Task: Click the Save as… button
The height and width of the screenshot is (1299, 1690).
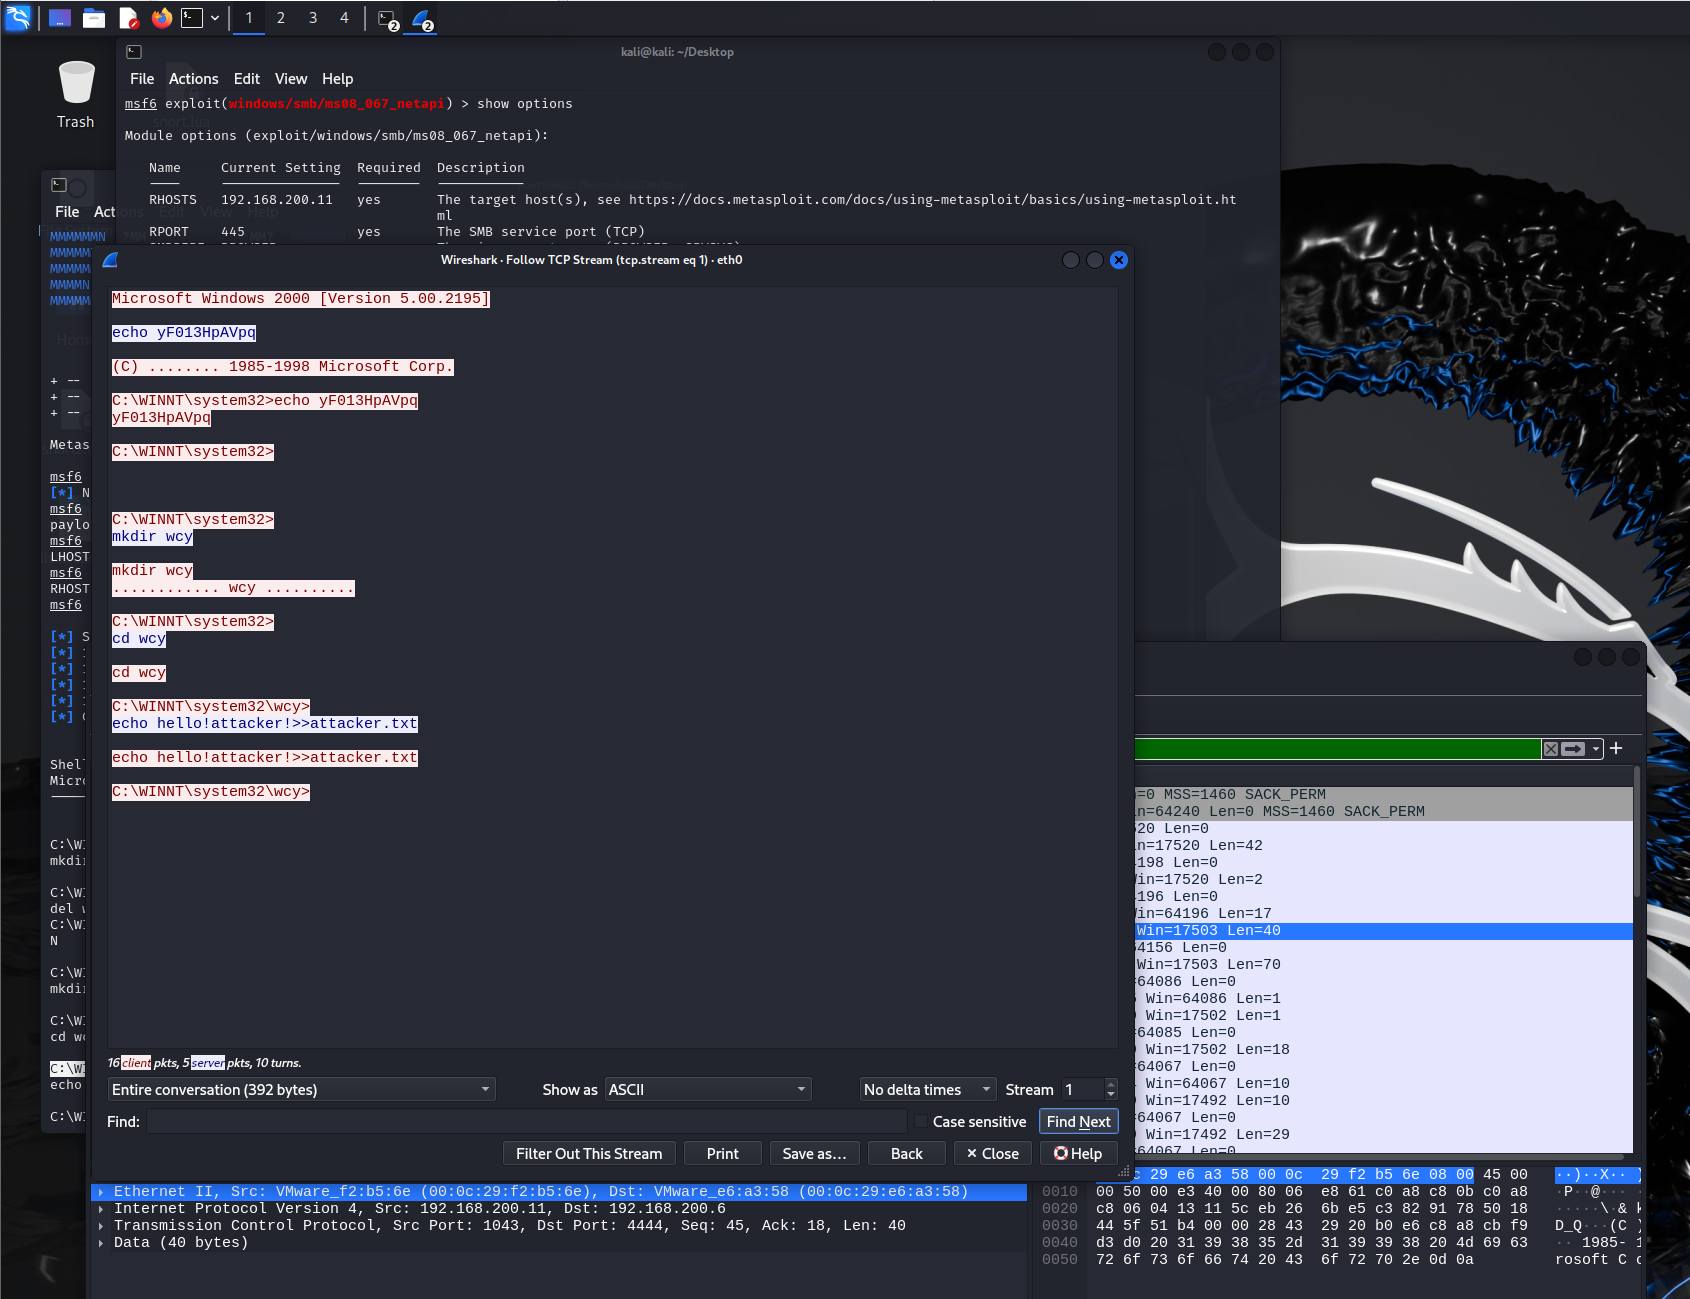Action: click(815, 1153)
